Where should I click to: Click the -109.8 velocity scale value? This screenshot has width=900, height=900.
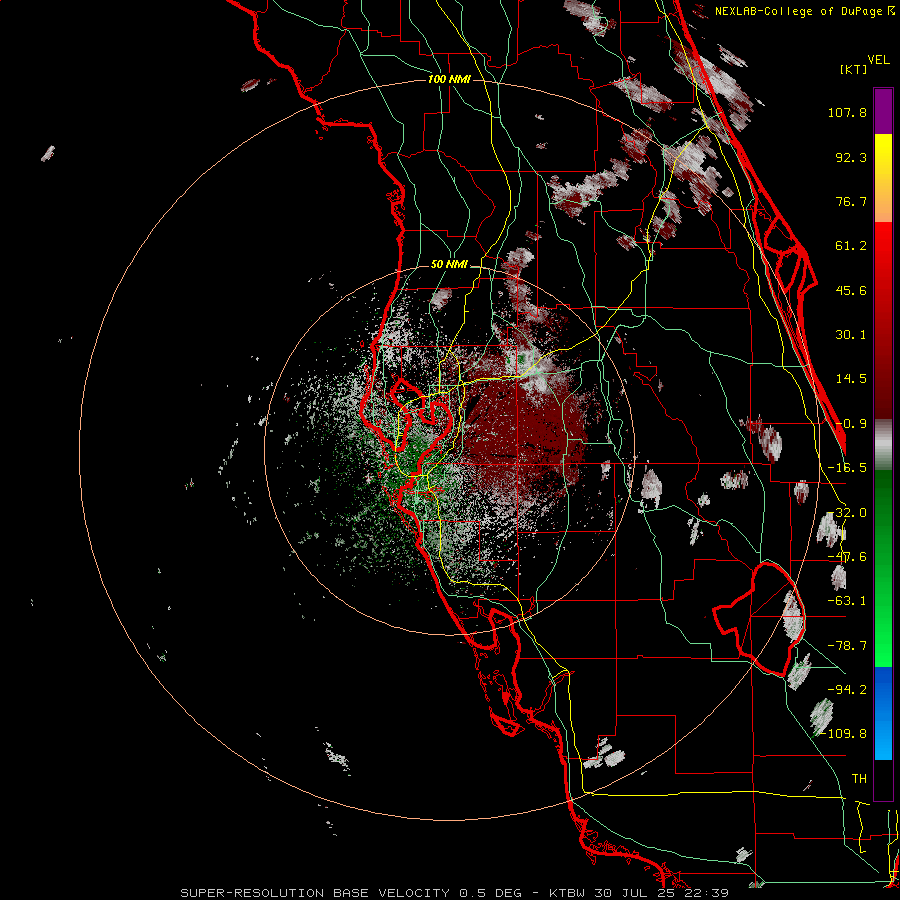point(843,734)
